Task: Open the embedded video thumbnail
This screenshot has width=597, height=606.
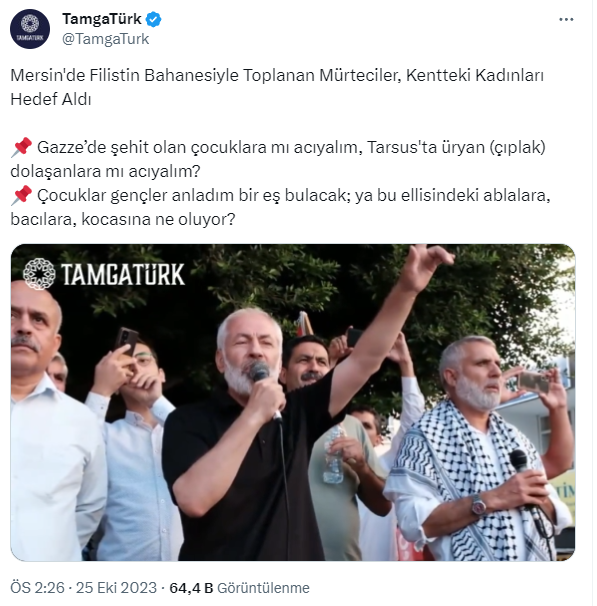Action: click(293, 402)
